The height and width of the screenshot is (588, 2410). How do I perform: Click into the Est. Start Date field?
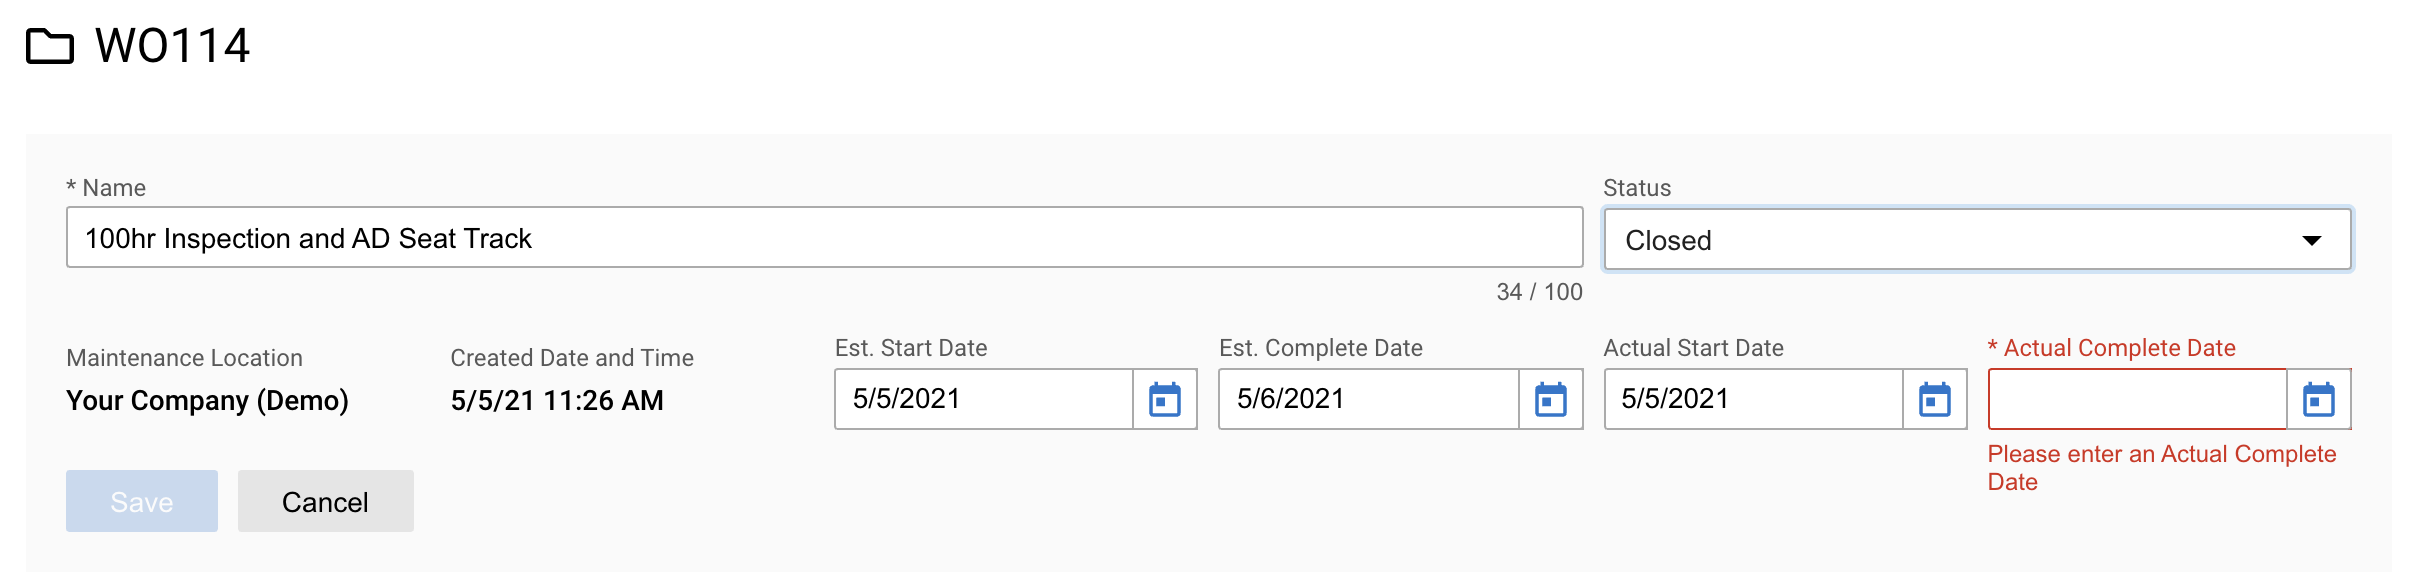point(984,399)
